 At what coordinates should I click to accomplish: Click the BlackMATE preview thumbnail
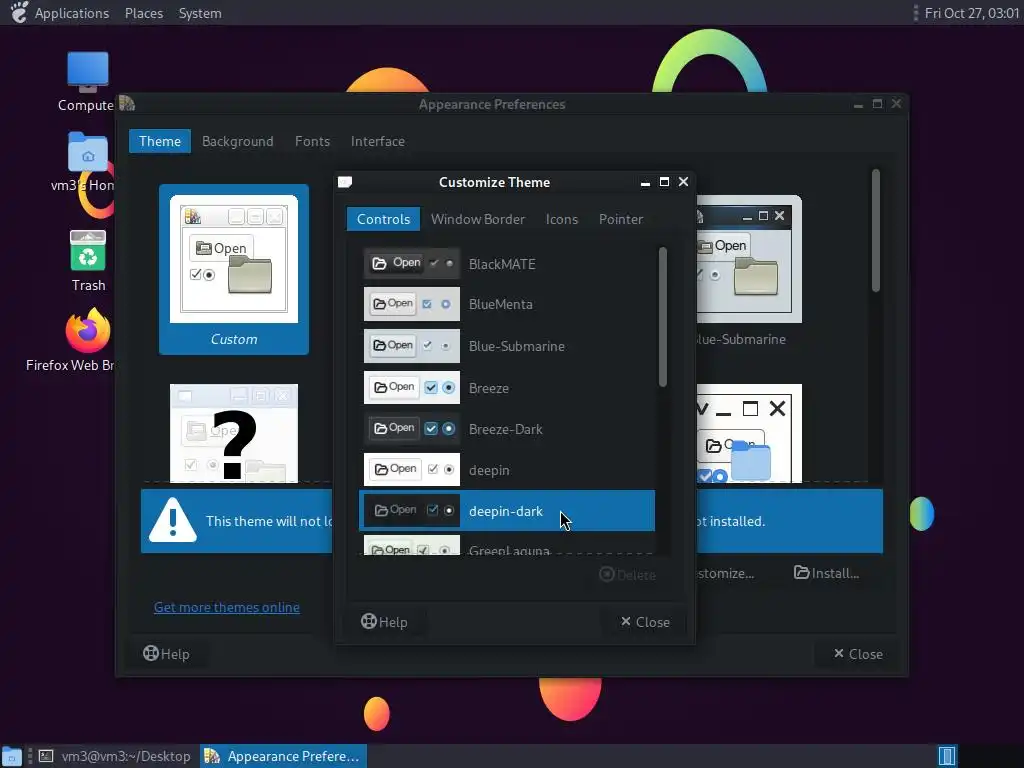click(411, 263)
